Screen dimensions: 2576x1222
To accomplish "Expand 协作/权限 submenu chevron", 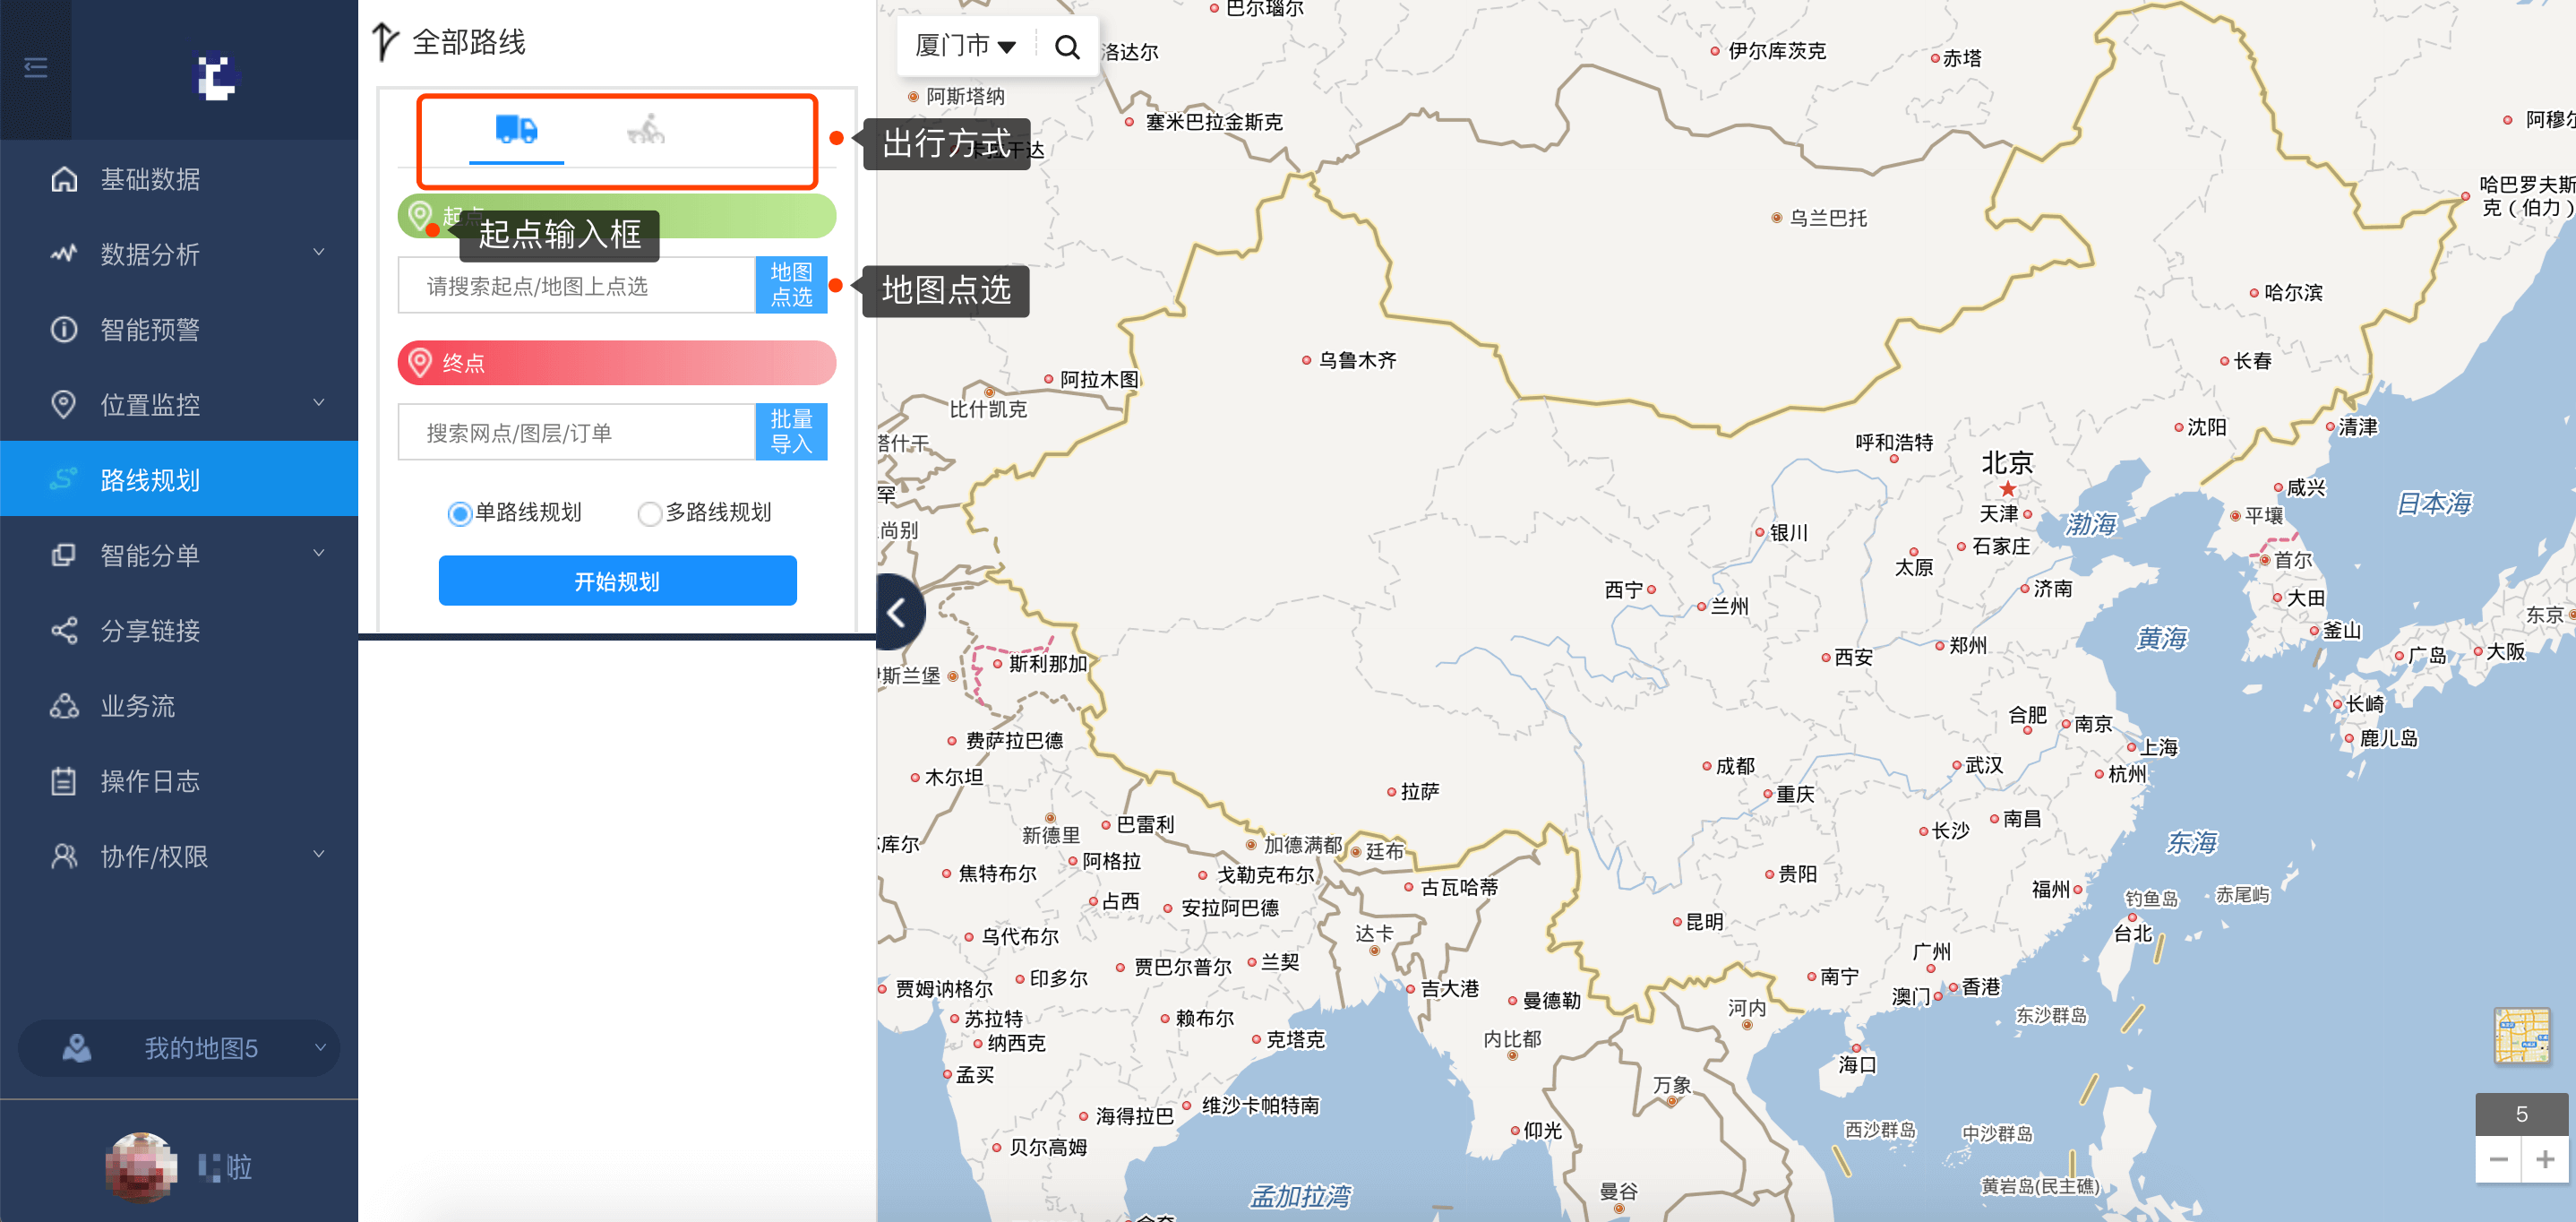I will coord(319,854).
